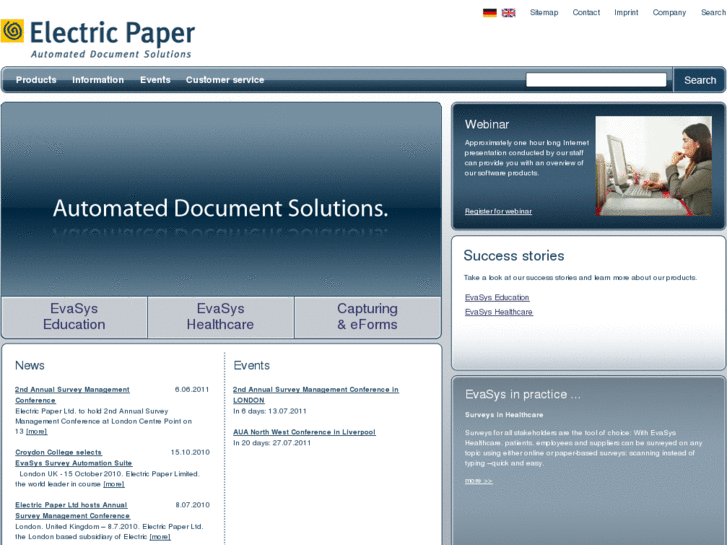The width and height of the screenshot is (727, 545).
Task: Open the Company link in top bar
Action: pos(669,13)
